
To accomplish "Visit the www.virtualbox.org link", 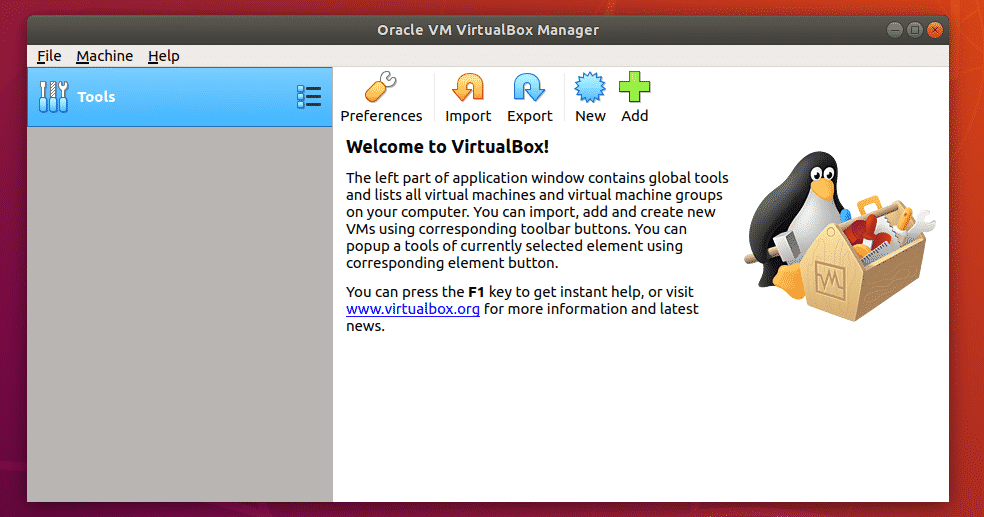I will [x=413, y=309].
